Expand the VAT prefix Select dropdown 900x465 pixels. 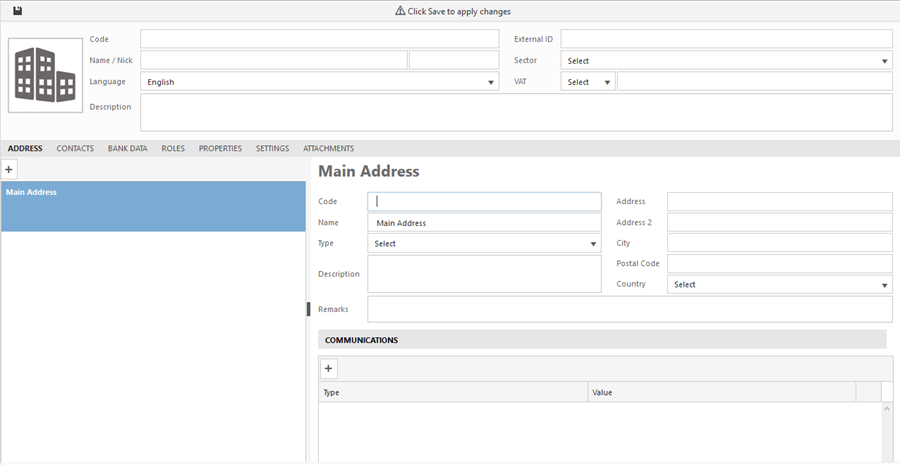coord(589,82)
